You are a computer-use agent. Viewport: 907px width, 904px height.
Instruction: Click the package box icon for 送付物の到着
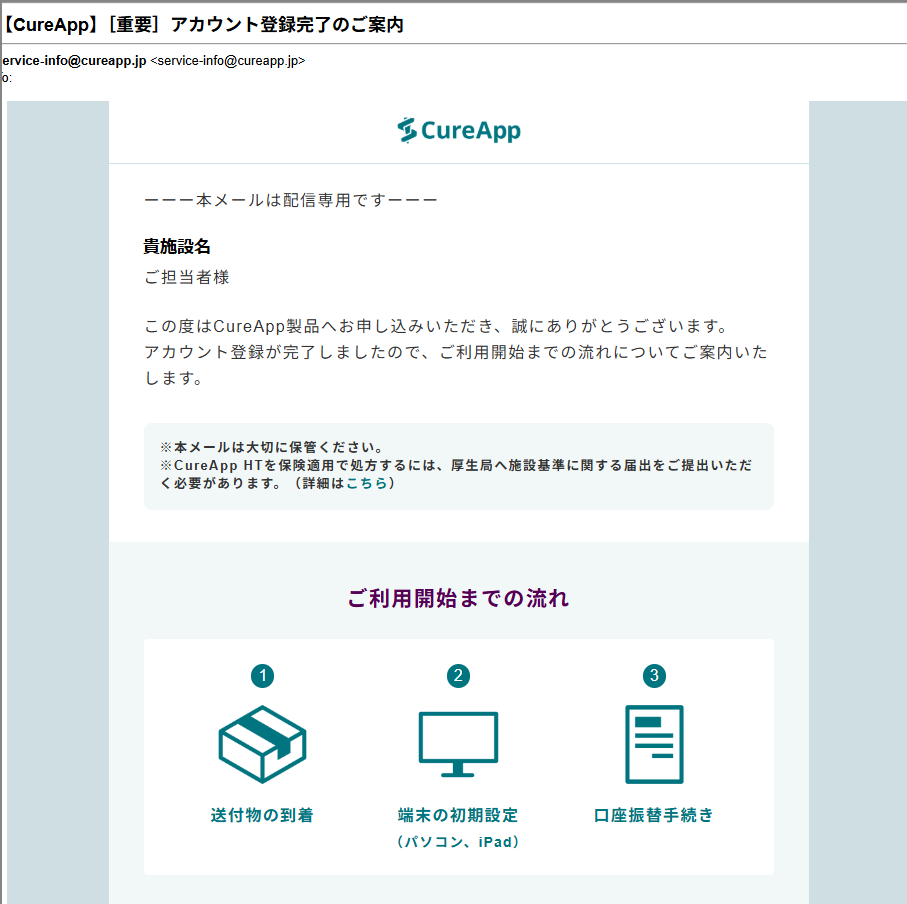(x=262, y=744)
